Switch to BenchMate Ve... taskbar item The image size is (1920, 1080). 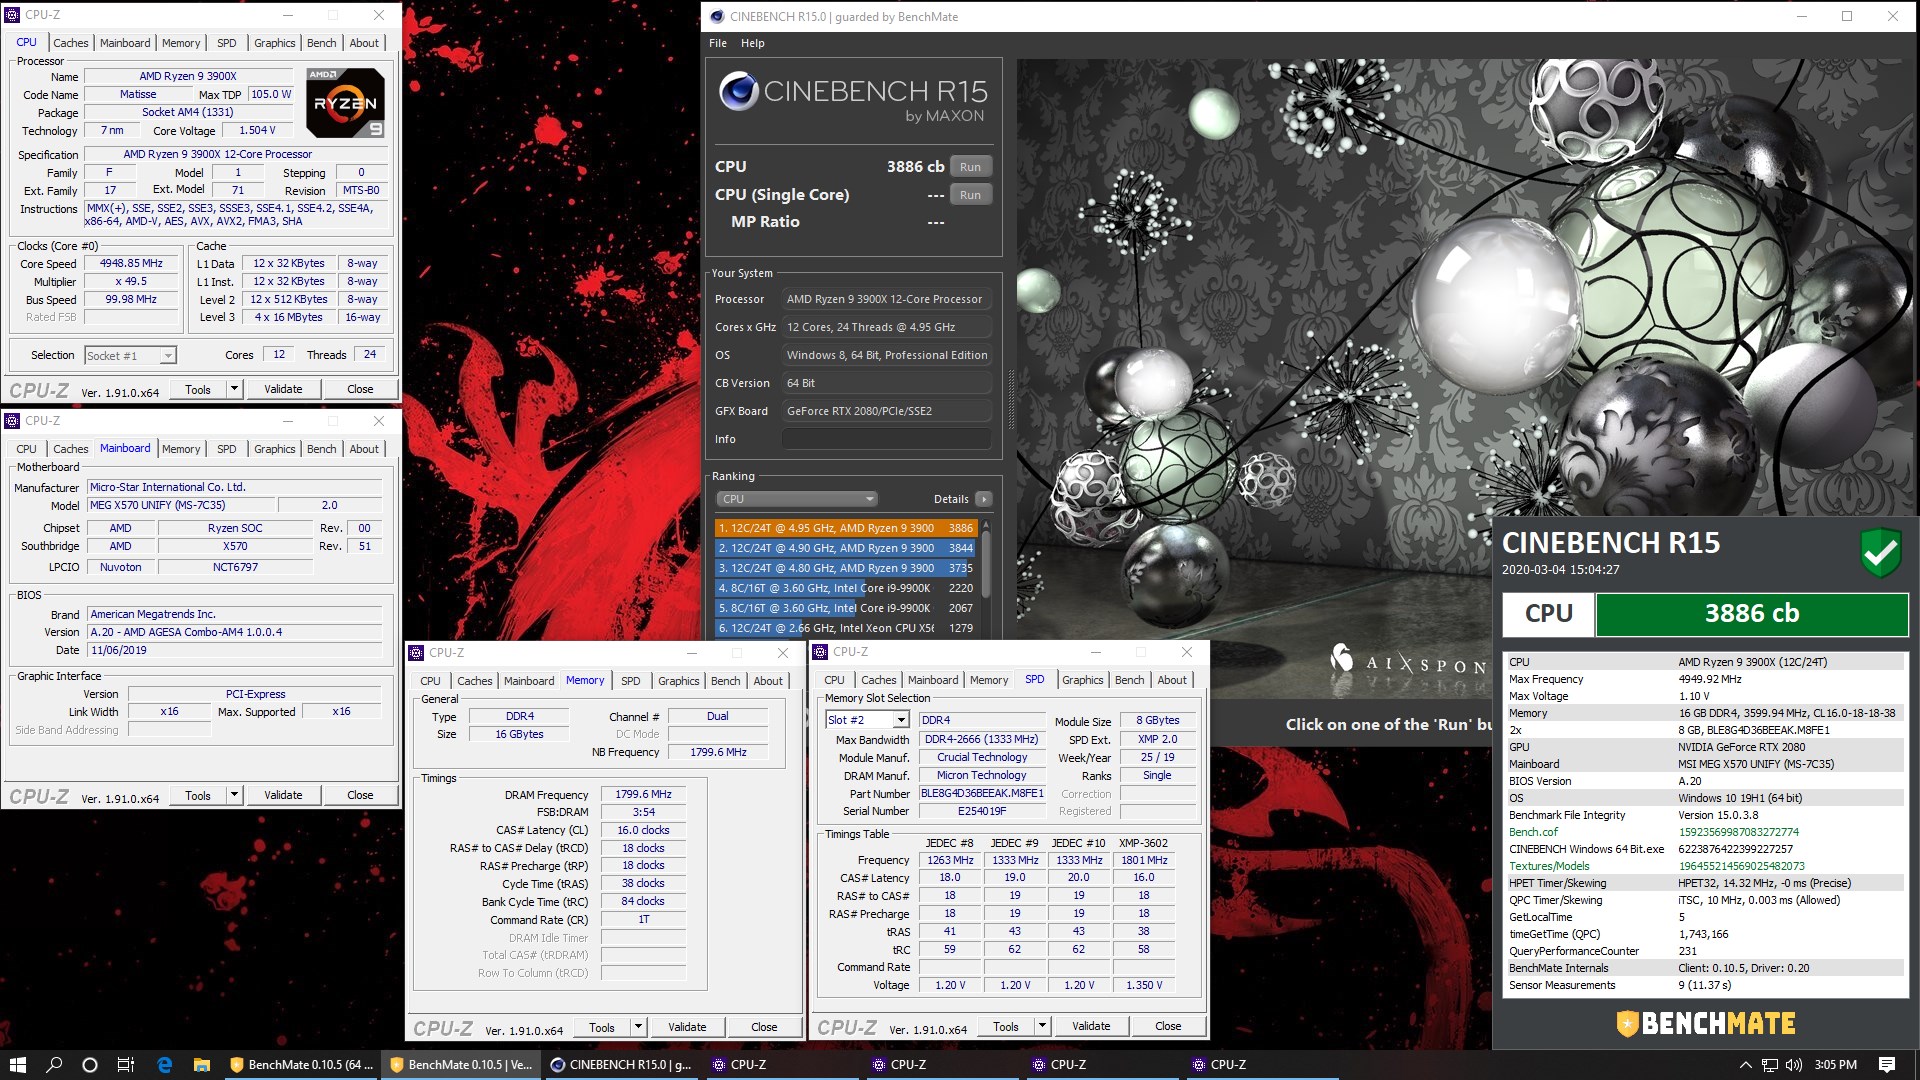pyautogui.click(x=461, y=1064)
